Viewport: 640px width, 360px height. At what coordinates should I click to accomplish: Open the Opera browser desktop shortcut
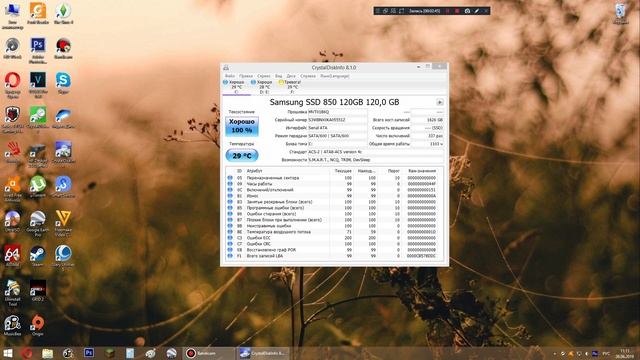12,85
